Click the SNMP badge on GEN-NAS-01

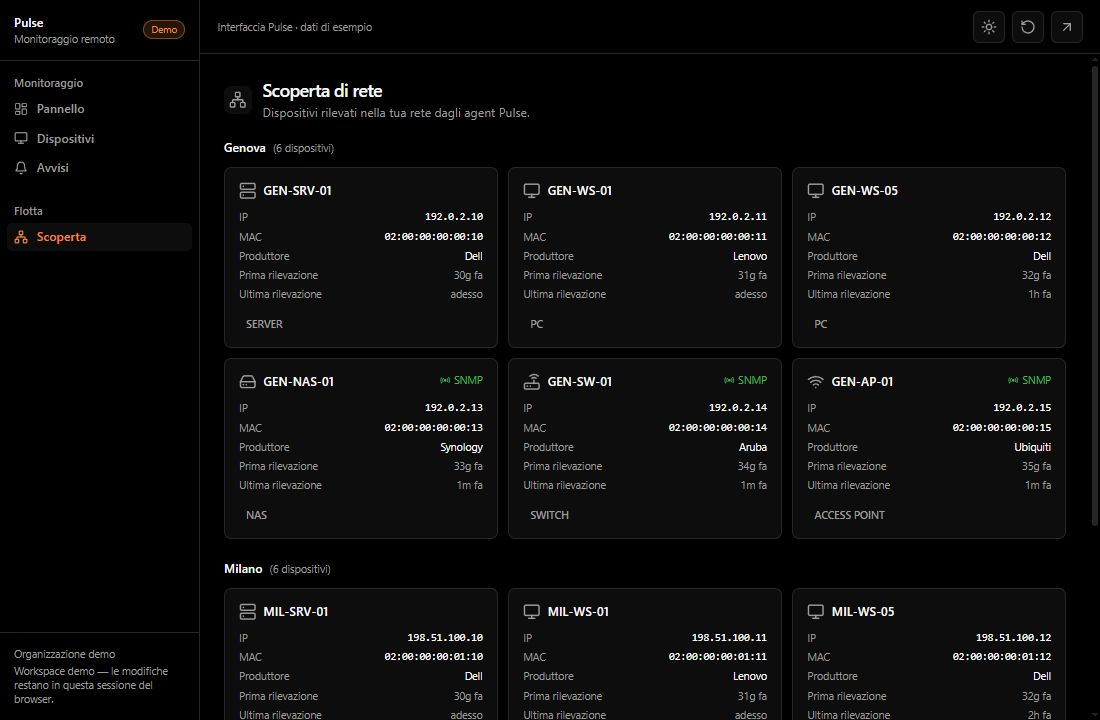pos(462,380)
